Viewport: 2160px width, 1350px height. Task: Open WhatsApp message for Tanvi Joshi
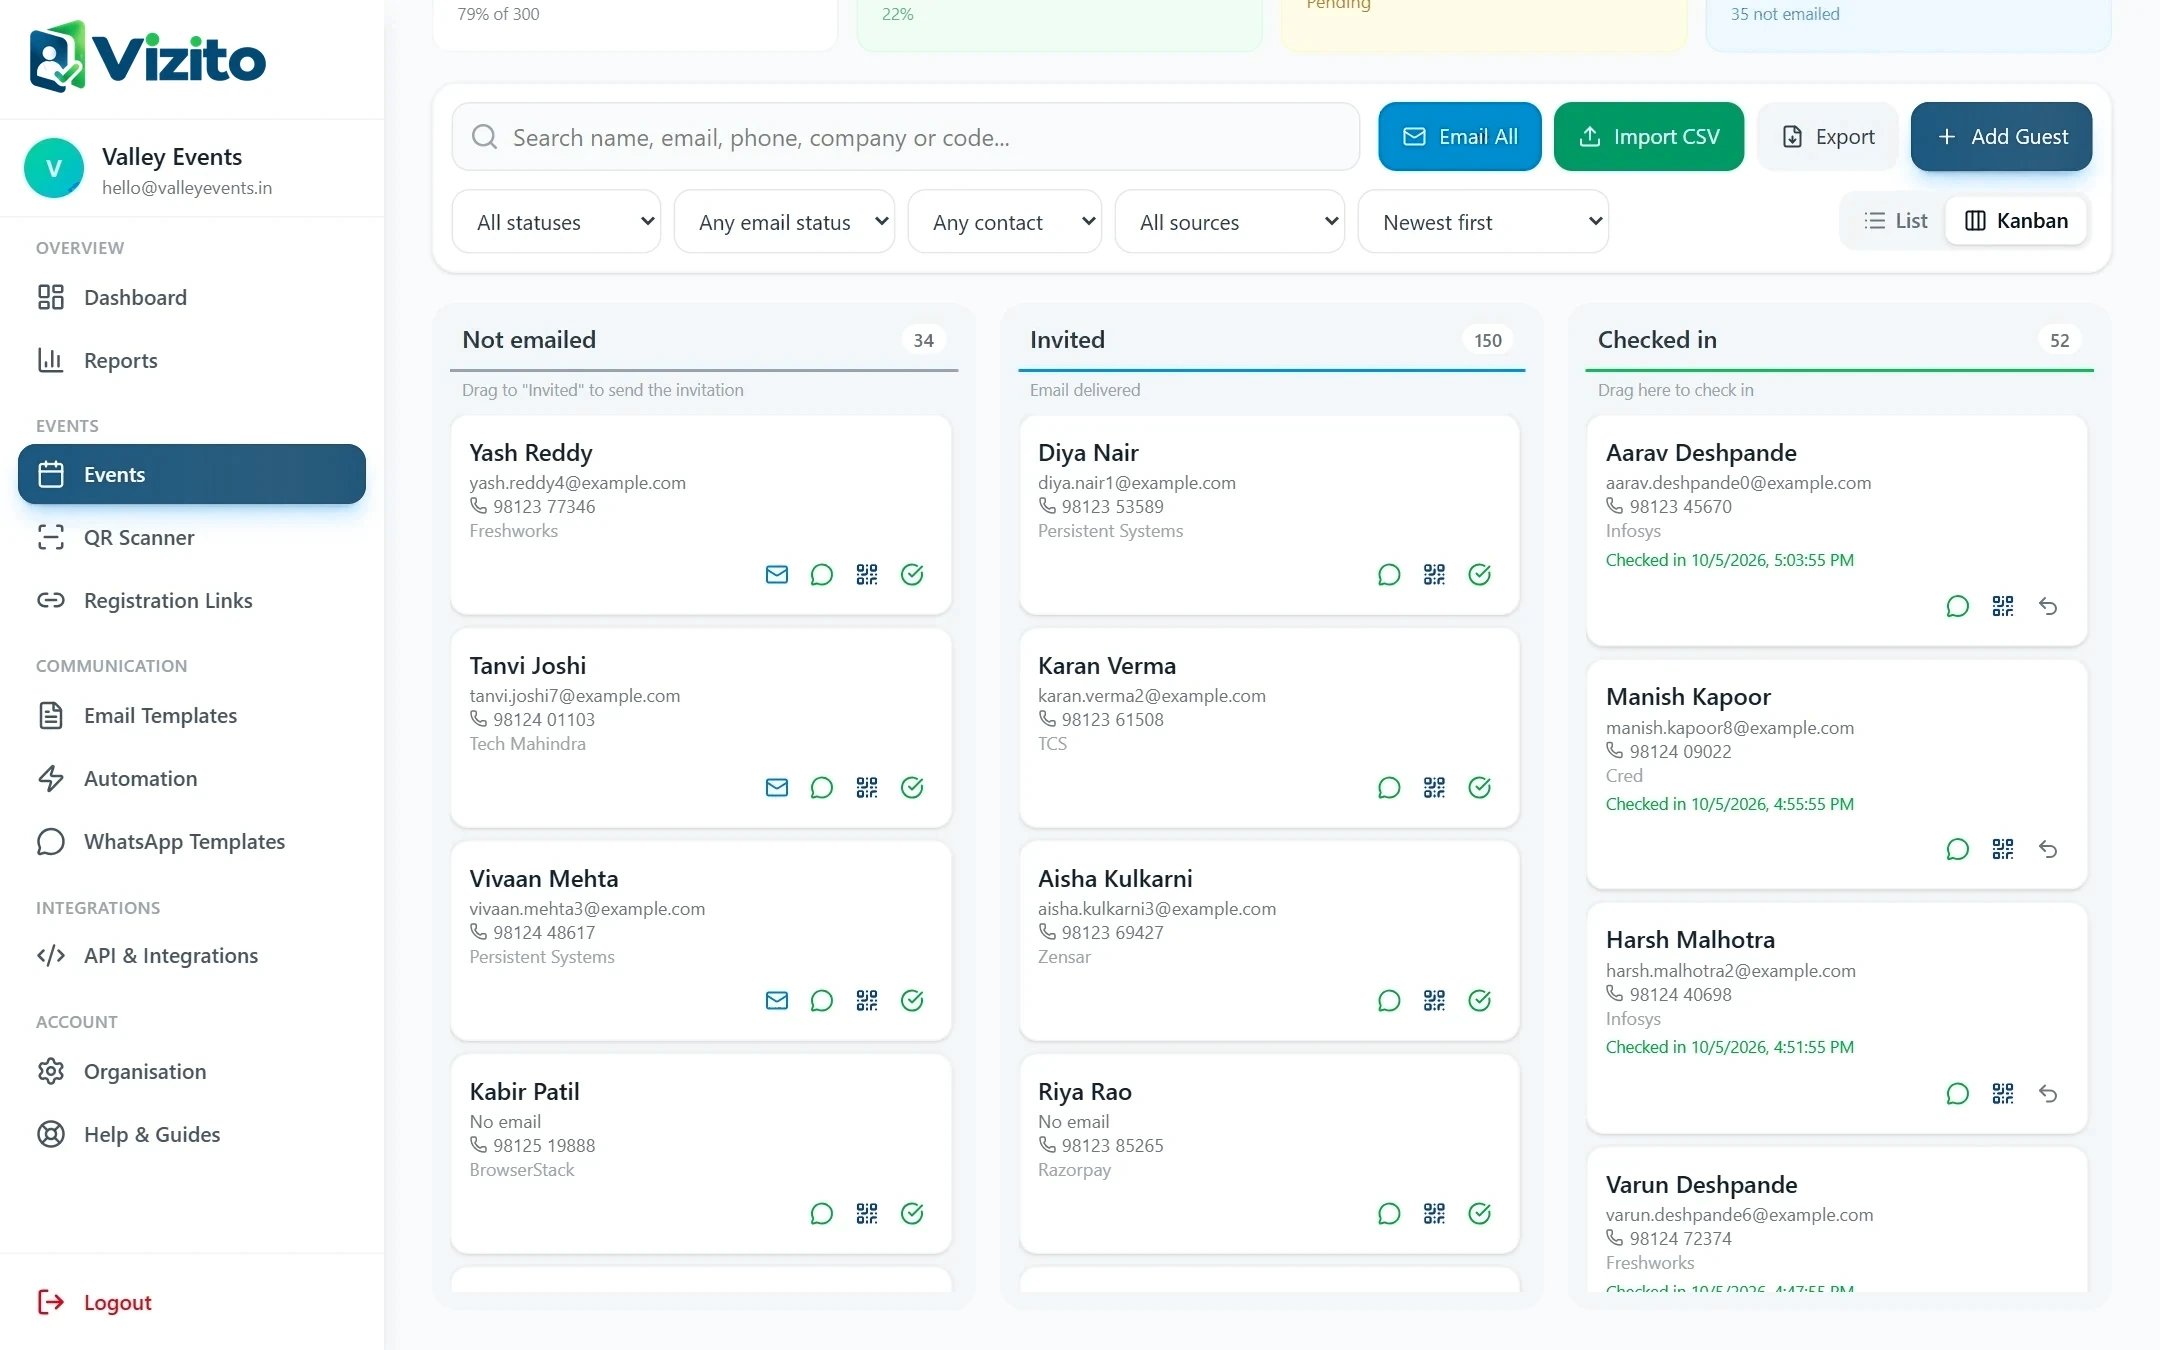click(x=821, y=787)
